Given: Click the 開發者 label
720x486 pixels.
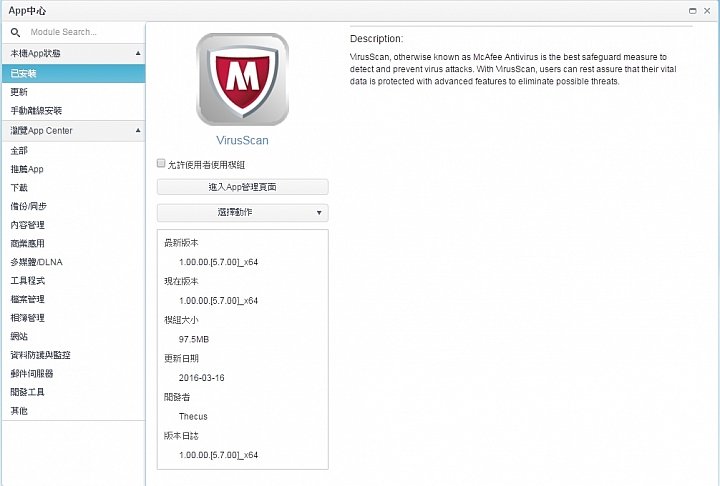Looking at the screenshot, I should point(177,397).
